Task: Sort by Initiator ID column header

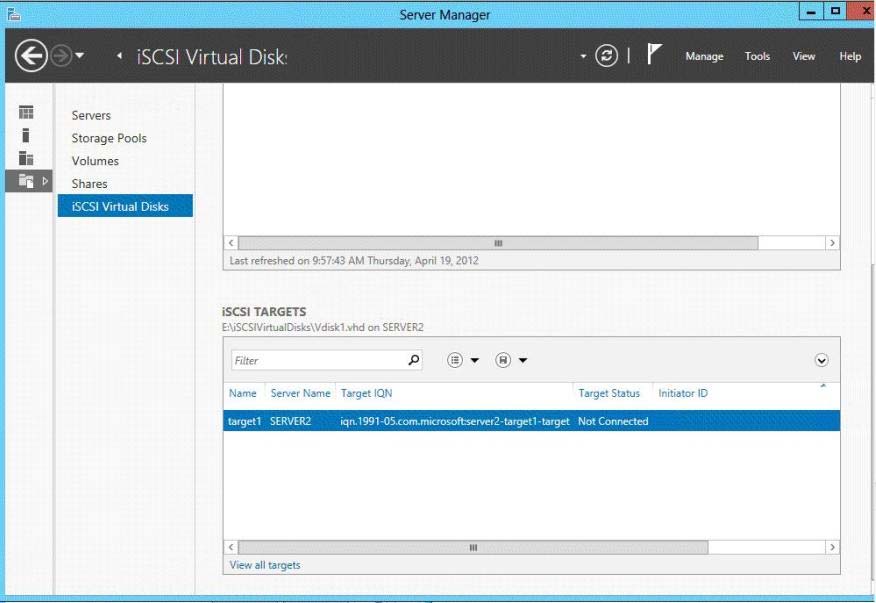Action: 683,393
